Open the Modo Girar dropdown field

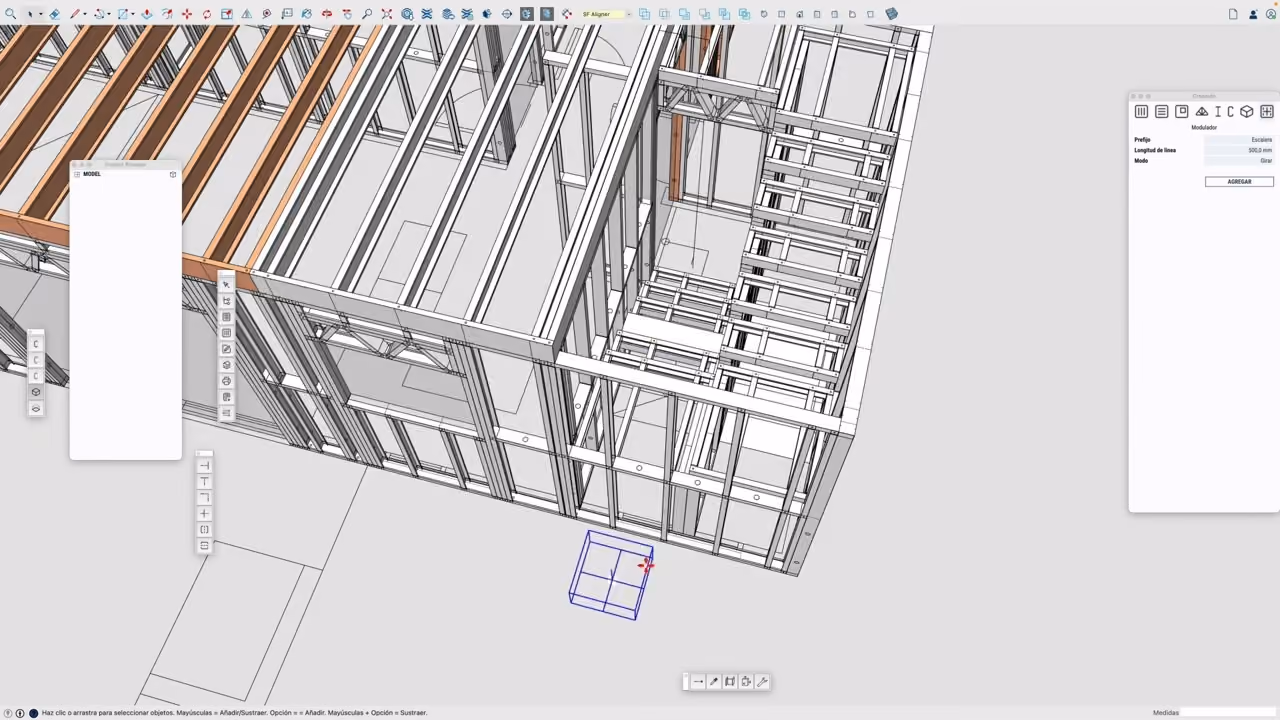(1239, 161)
